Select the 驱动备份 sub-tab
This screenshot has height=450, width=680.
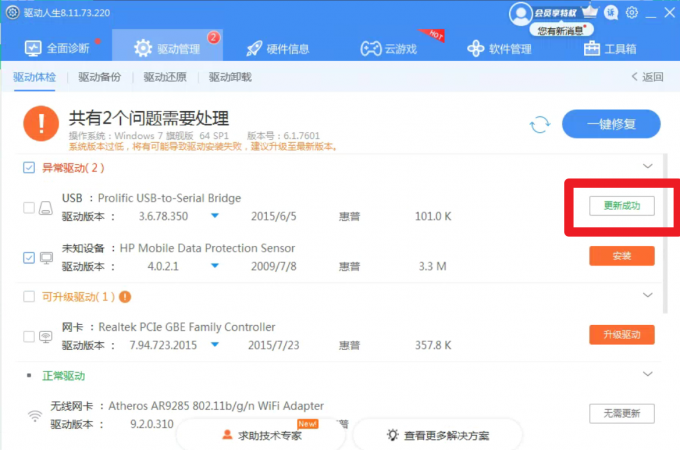pyautogui.click(x=99, y=77)
